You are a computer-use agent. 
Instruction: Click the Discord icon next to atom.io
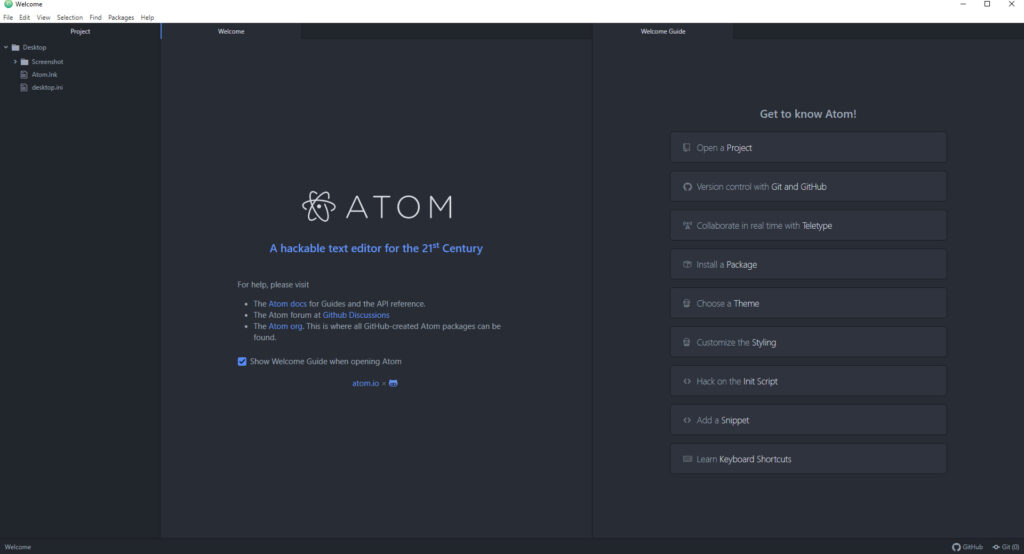(x=393, y=383)
